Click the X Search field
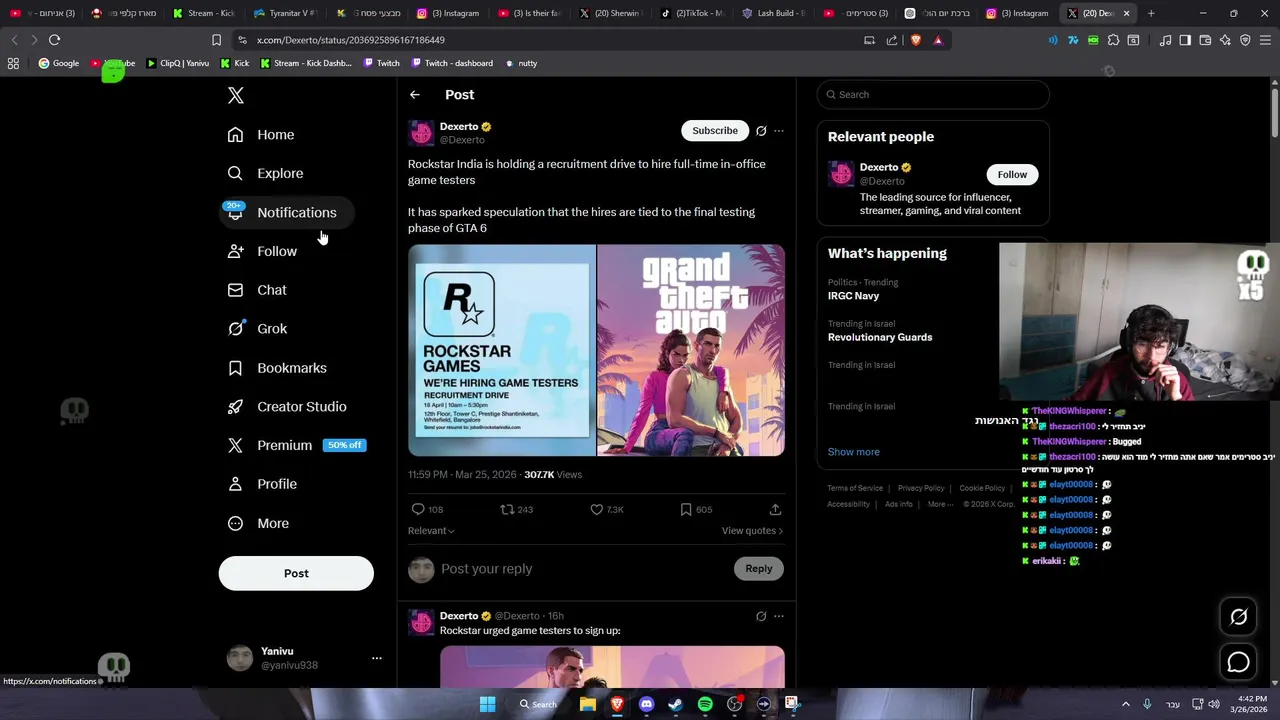 tap(933, 95)
